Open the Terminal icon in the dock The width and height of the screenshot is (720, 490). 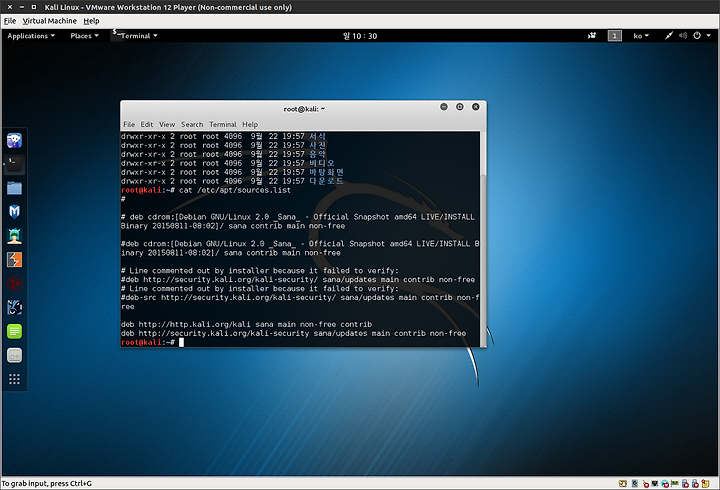(x=14, y=164)
